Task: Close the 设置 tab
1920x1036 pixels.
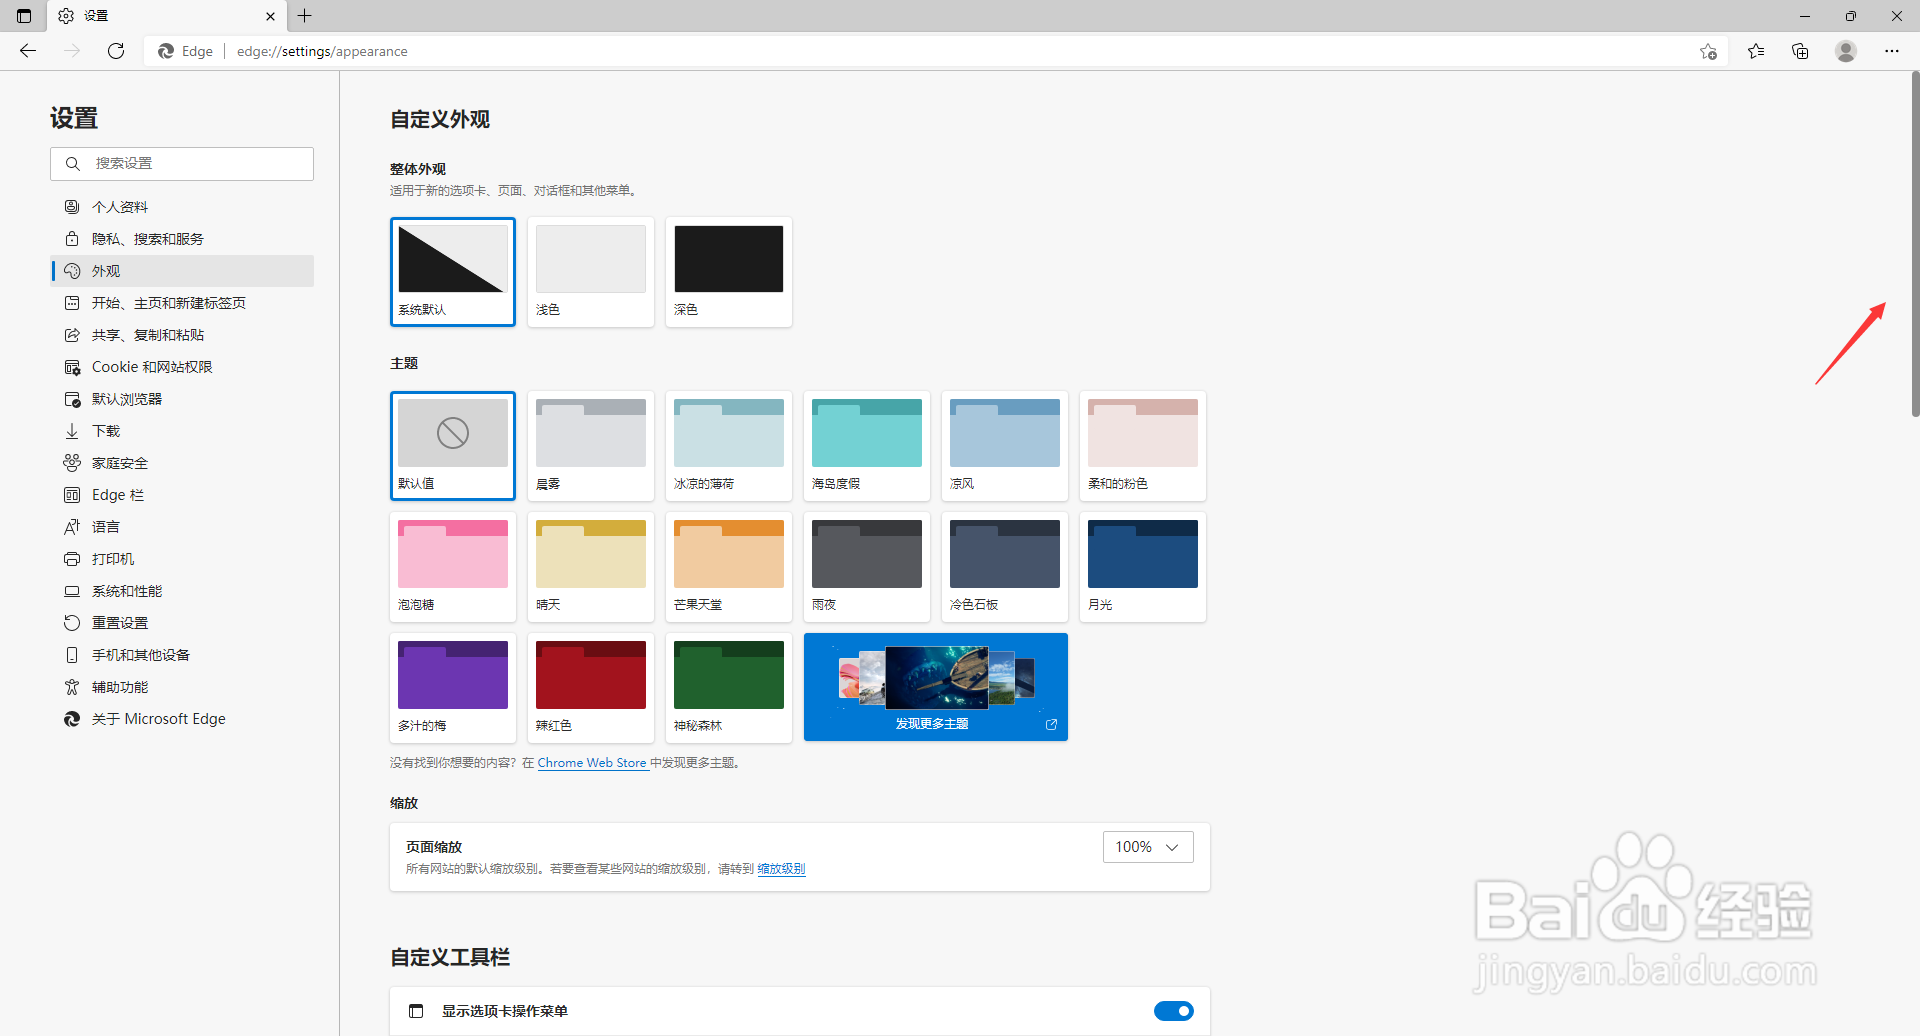Action: [x=270, y=16]
